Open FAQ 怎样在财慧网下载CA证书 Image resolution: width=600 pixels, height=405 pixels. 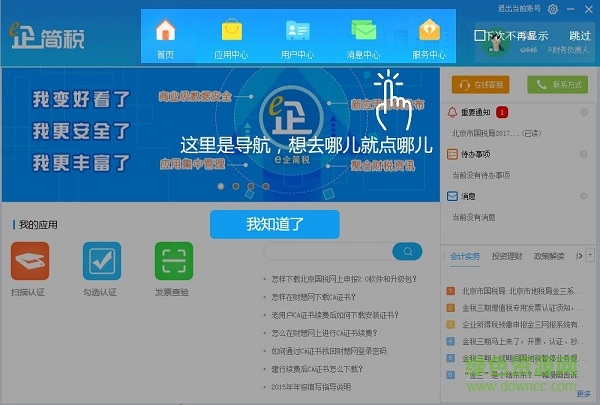tap(313, 297)
